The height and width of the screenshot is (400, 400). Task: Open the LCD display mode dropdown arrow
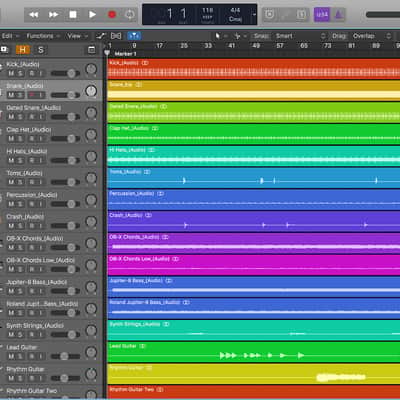pos(255,15)
